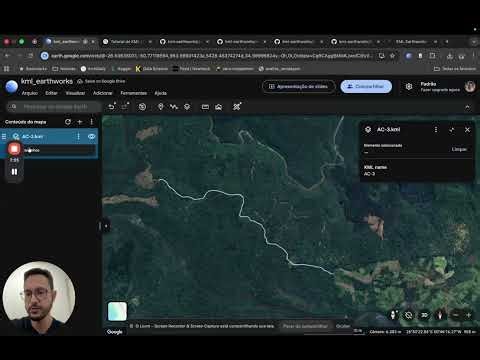Click the rotation/compass reset icon
The width and height of the screenshot is (480, 360).
point(409,315)
